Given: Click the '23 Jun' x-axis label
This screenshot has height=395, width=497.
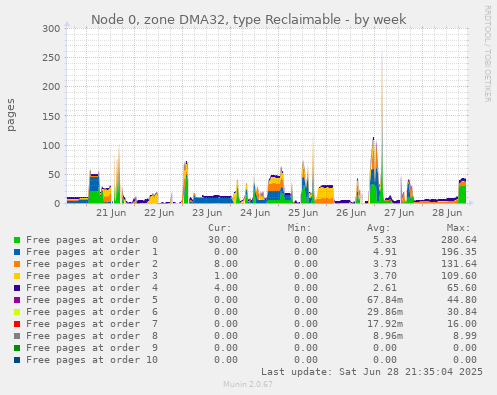Looking at the screenshot, I should point(207,213).
